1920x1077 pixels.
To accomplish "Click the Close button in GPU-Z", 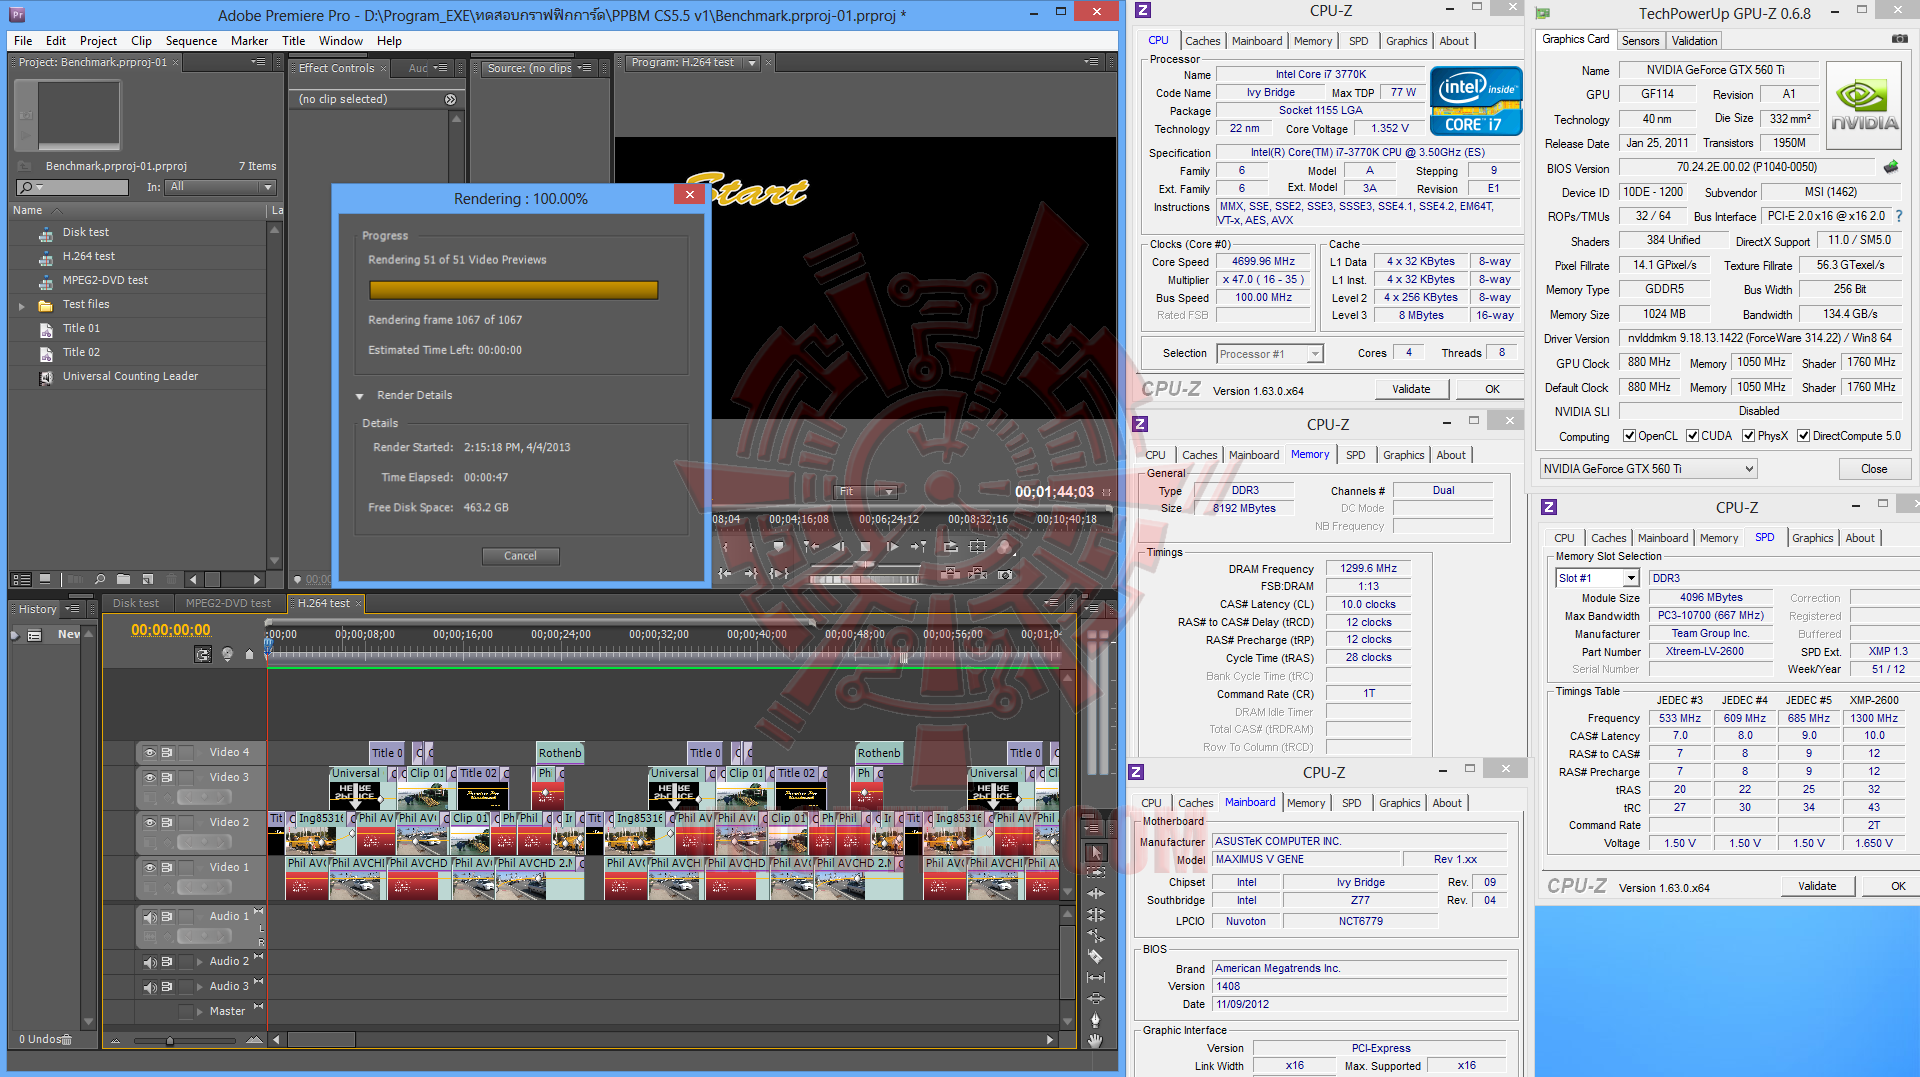I will coord(1874,469).
